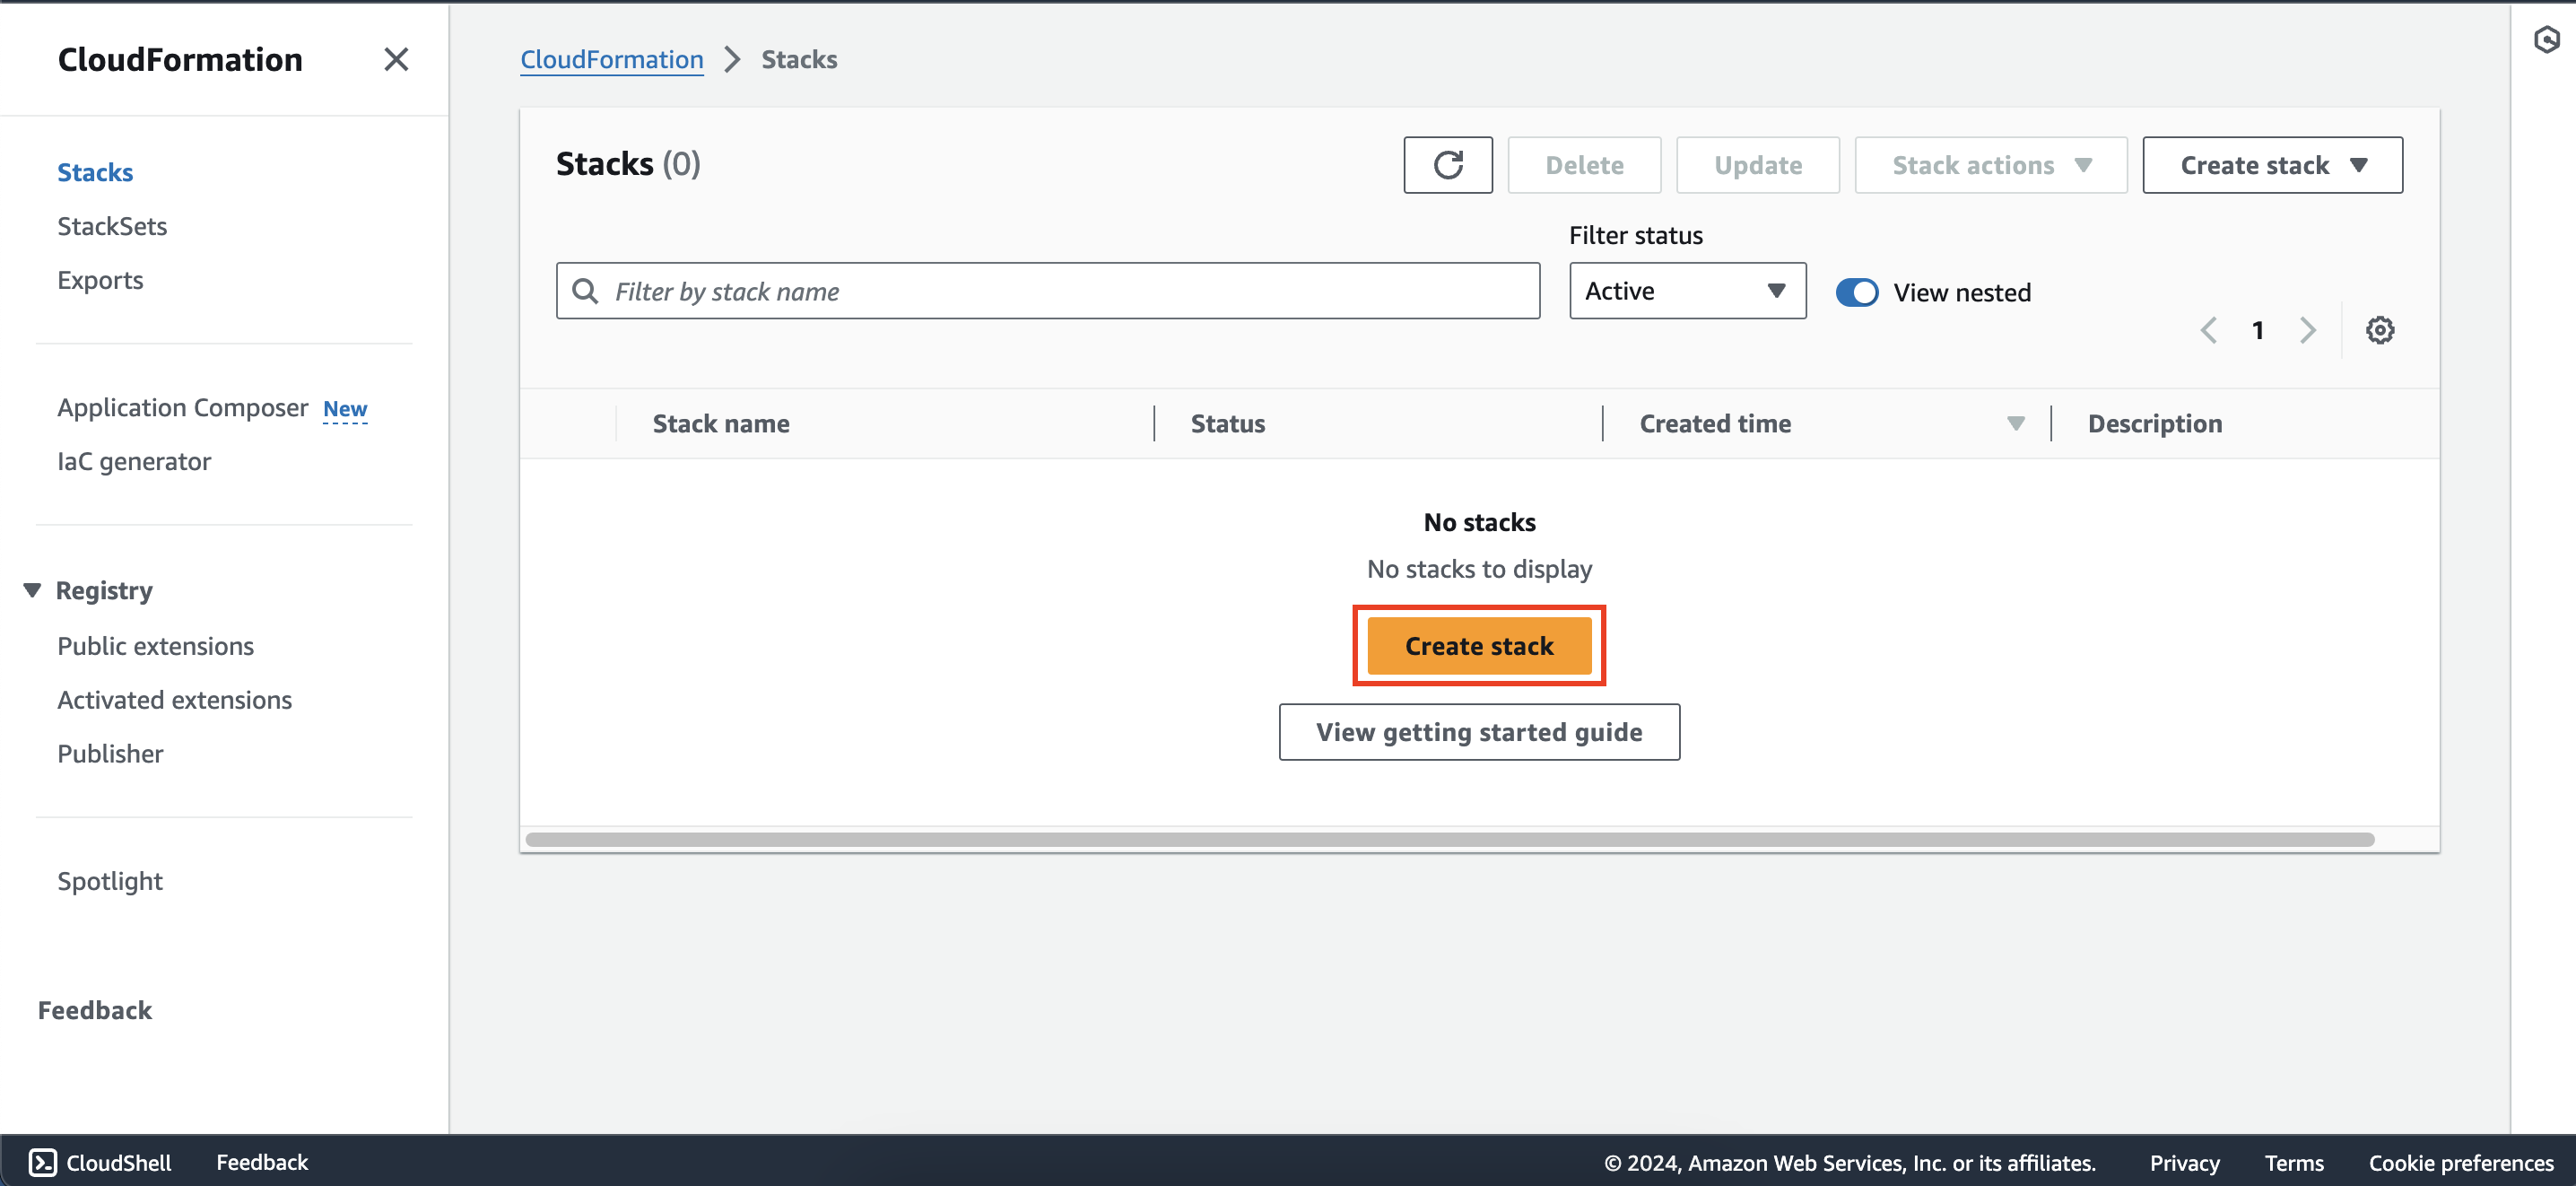This screenshot has height=1186, width=2576.
Task: Click the Status column header
Action: click(x=1228, y=424)
